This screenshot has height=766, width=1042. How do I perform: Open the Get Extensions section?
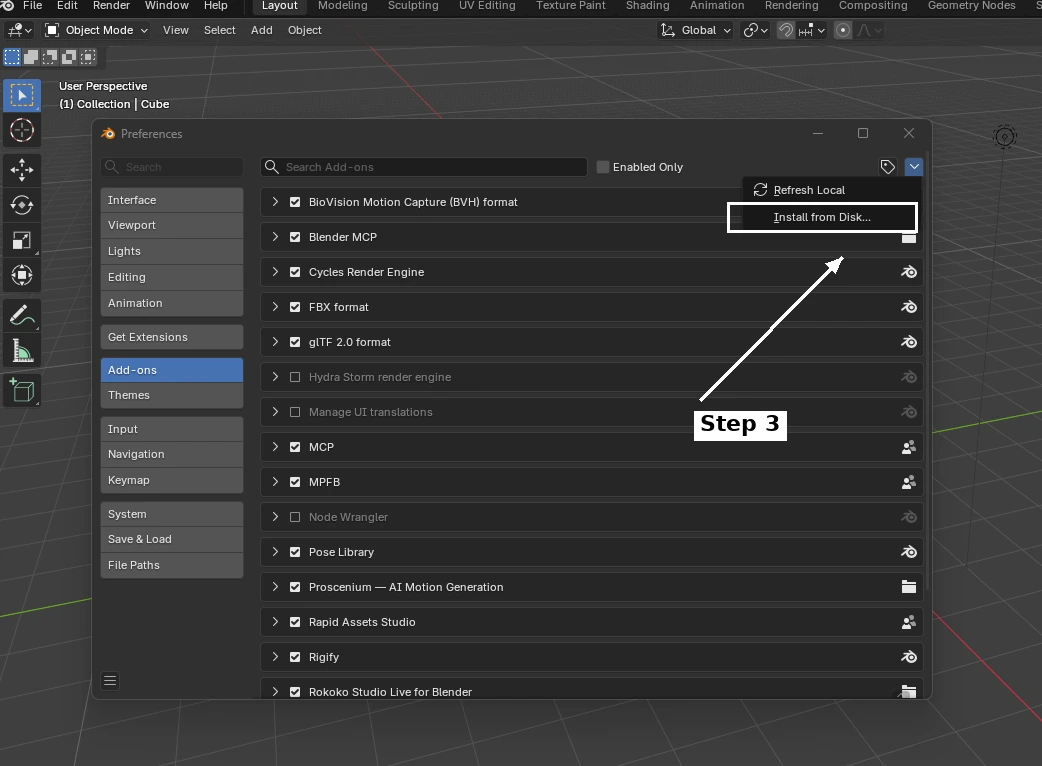[172, 337]
